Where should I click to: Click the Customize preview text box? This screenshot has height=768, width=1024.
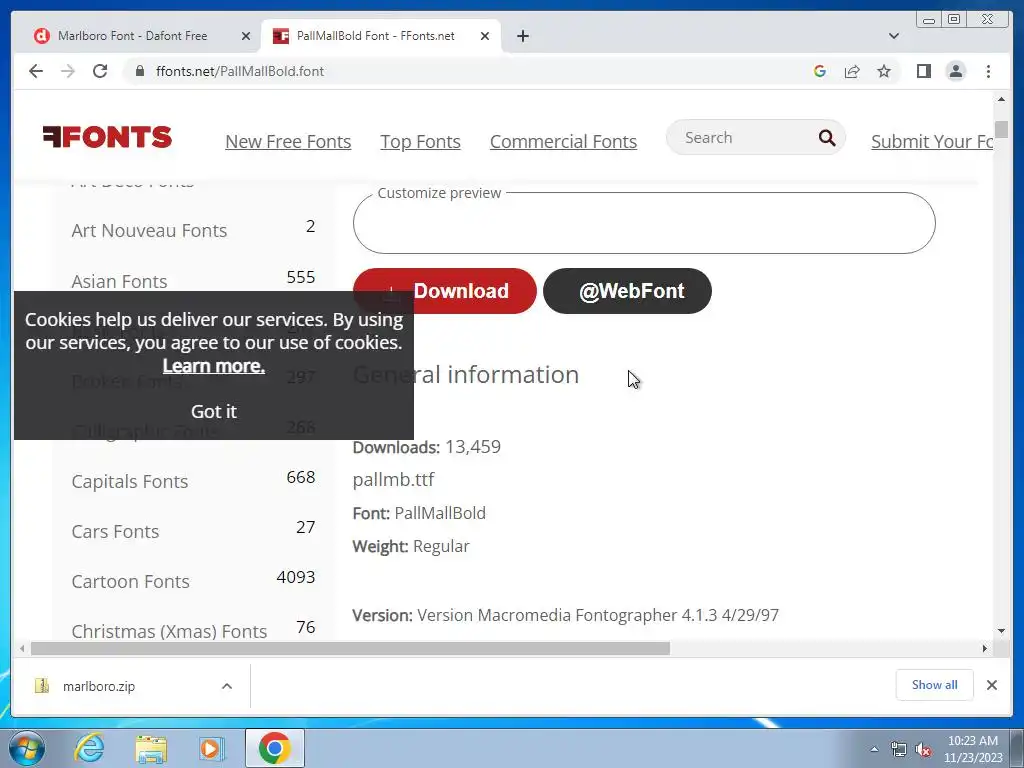[644, 223]
